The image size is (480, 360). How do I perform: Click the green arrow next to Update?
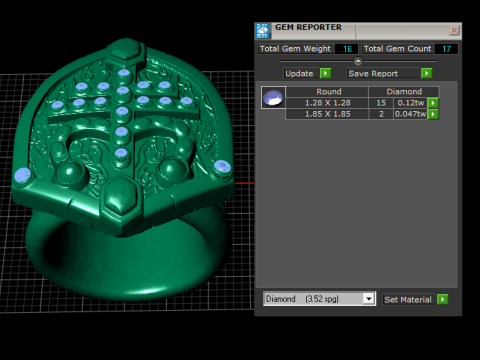click(325, 73)
